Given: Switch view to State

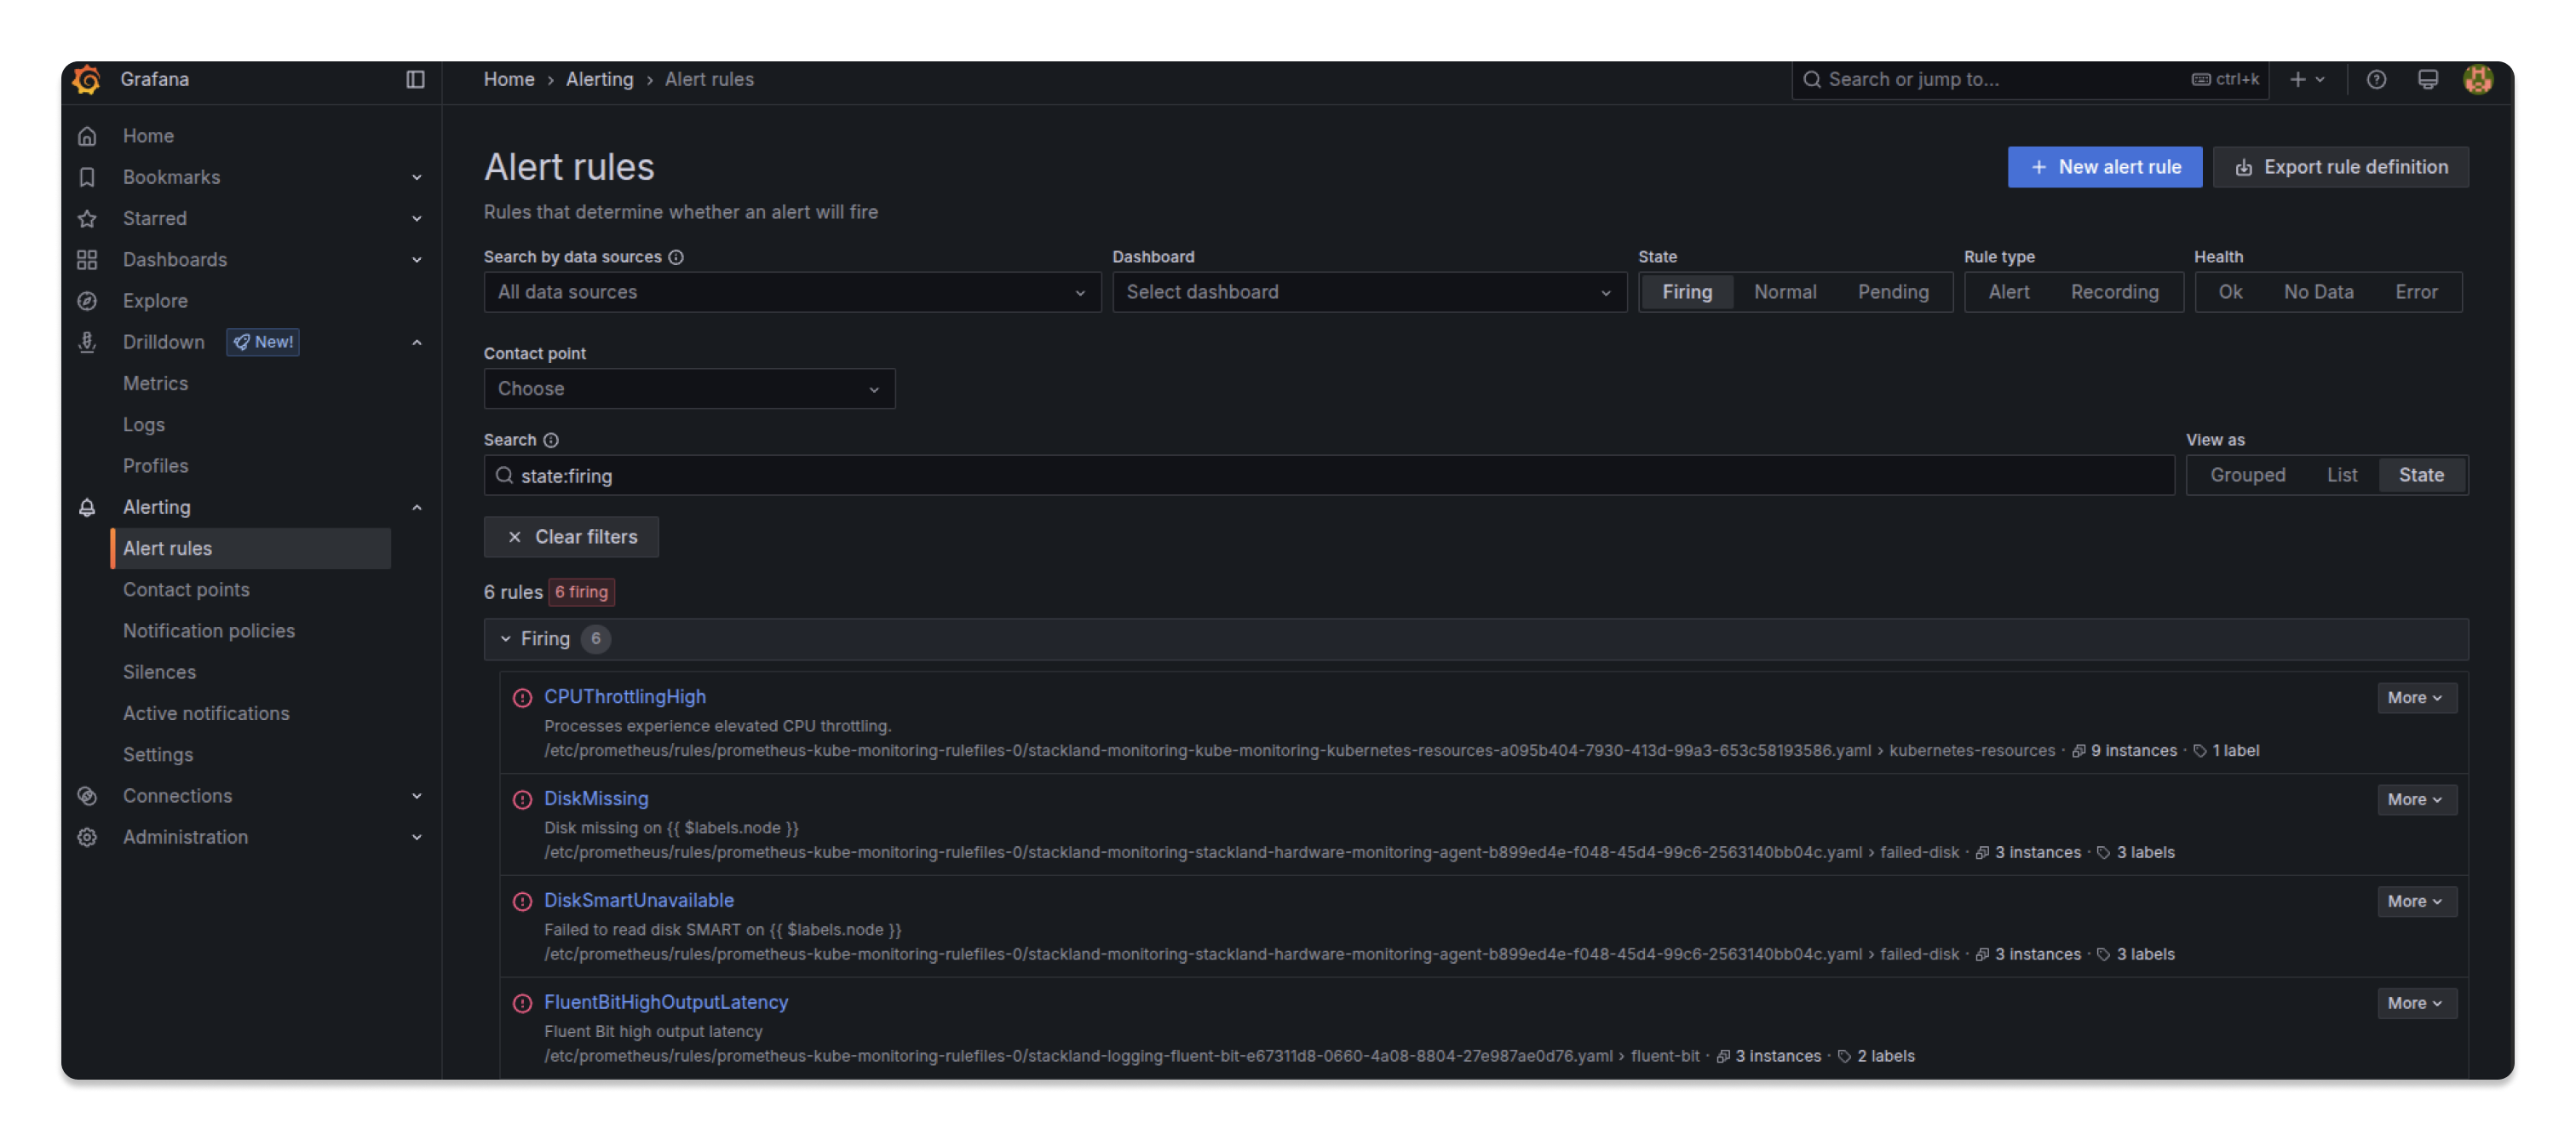Looking at the screenshot, I should [x=2420, y=475].
